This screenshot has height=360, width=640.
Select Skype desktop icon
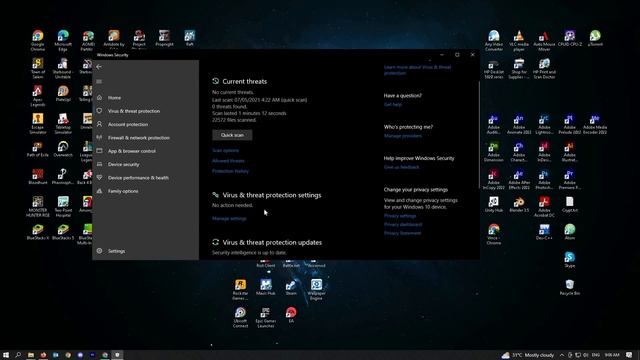click(x=570, y=260)
